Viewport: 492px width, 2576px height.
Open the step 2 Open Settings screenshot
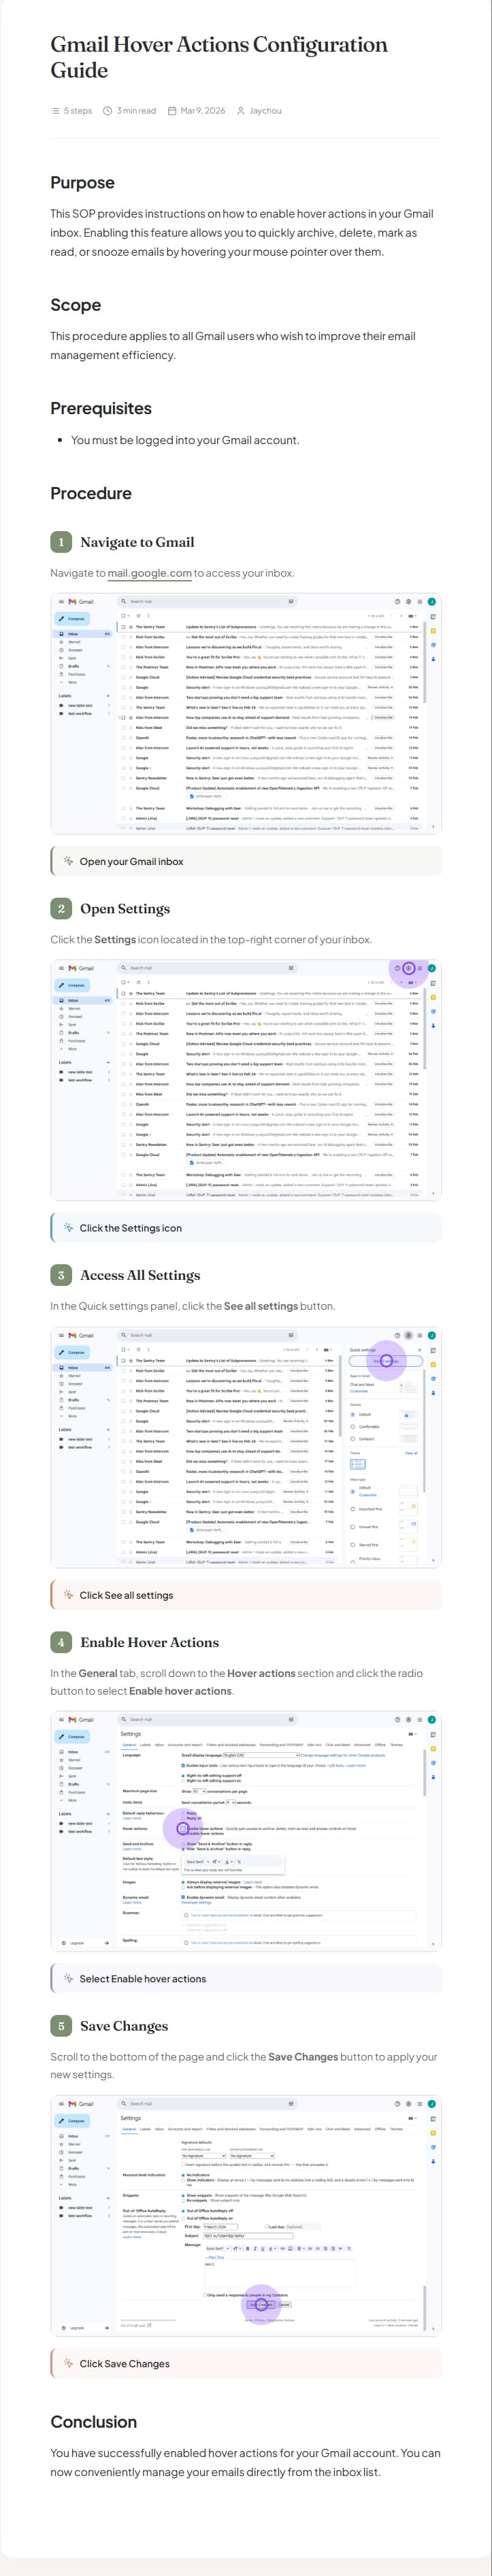pos(246,1080)
